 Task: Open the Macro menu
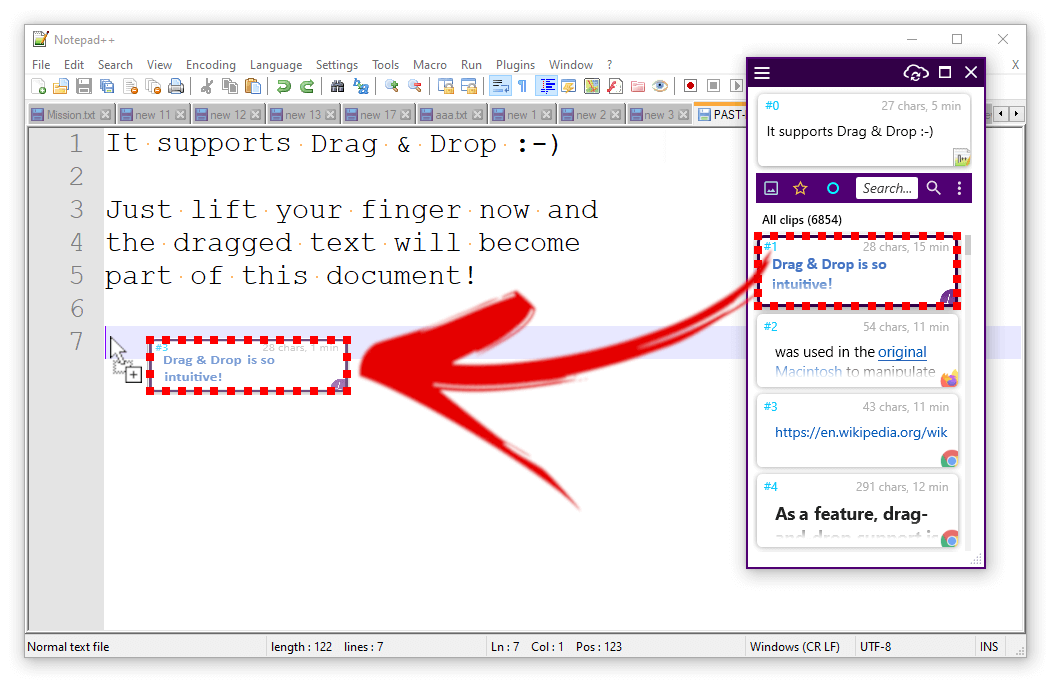coord(430,65)
